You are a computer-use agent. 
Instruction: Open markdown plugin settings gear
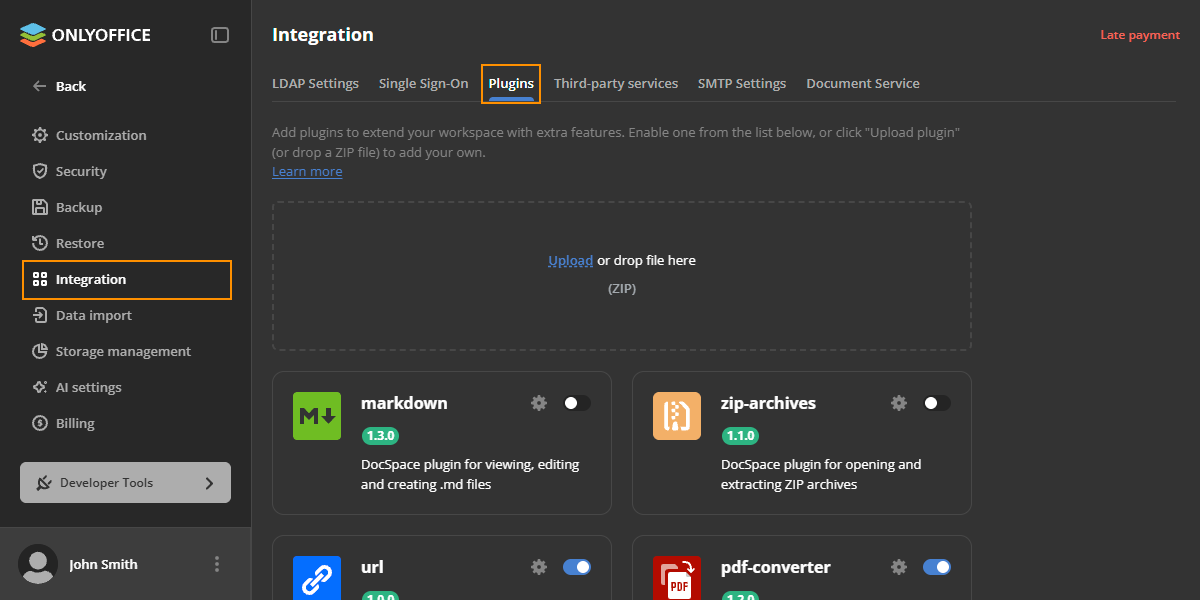[539, 403]
